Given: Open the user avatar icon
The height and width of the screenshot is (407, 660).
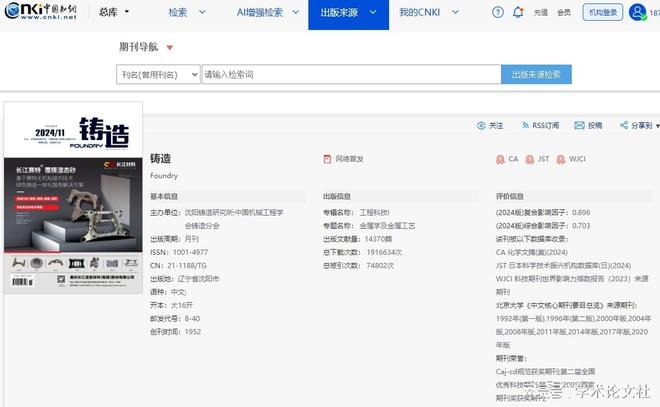Looking at the screenshot, I should click(637, 12).
